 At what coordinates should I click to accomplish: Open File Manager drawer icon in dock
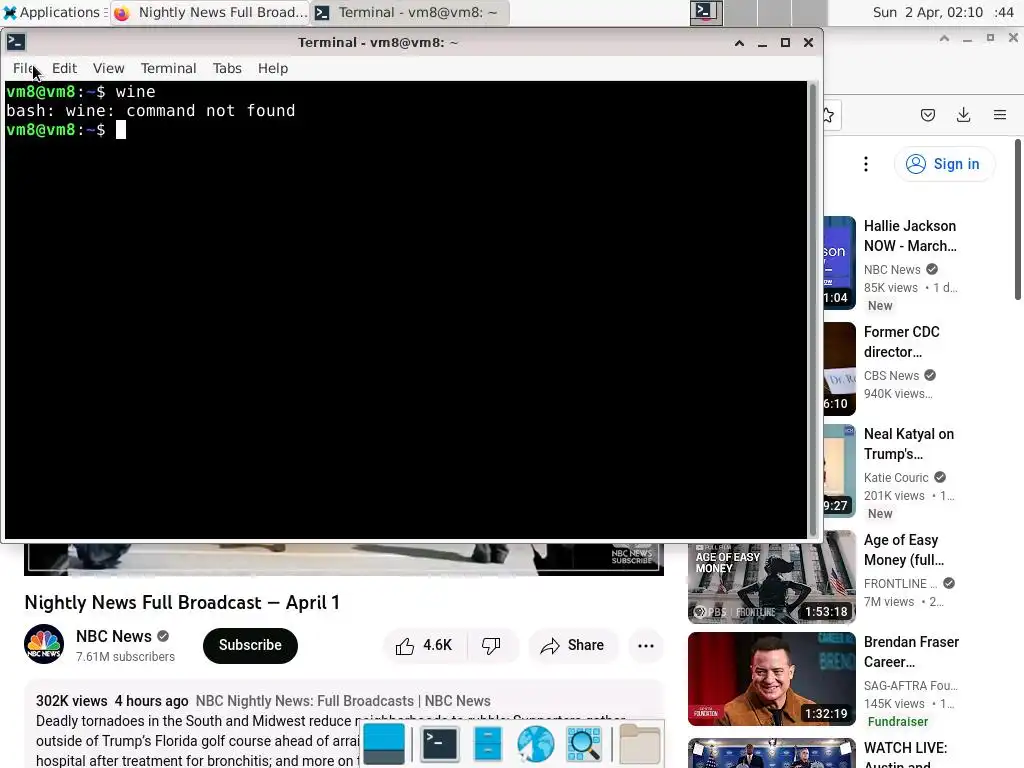point(487,744)
